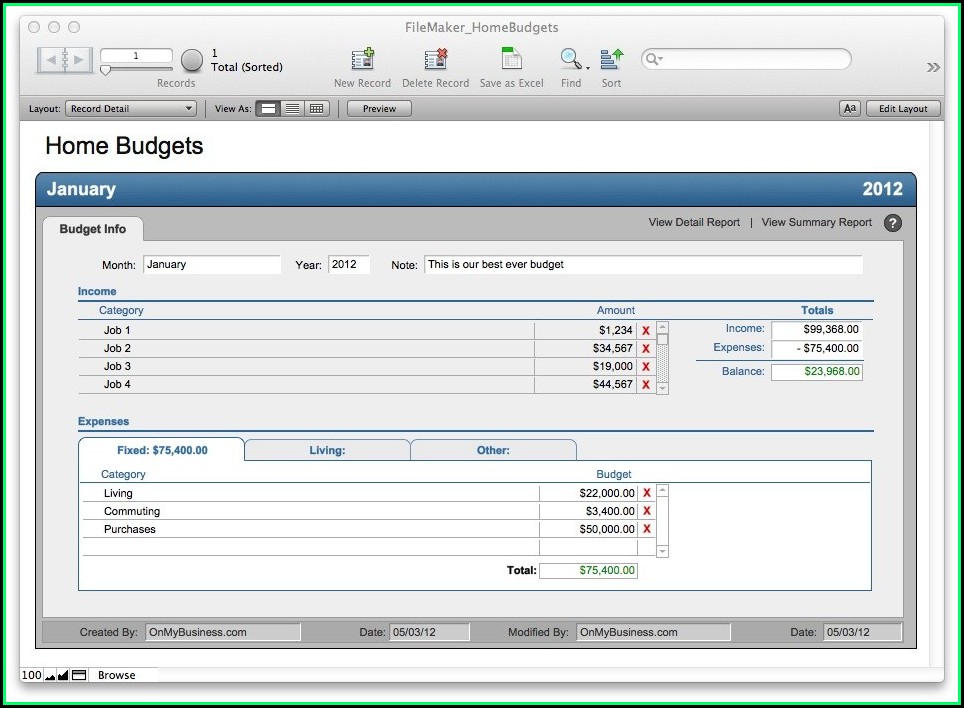Click the Expenses total - $75,400.00
Screen dimensions: 964x708
817,348
